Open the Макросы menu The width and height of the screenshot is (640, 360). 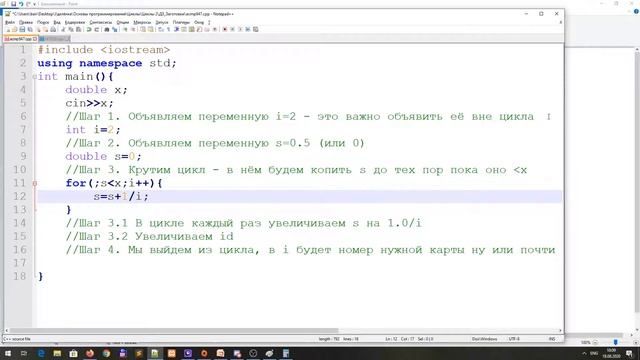point(142,22)
